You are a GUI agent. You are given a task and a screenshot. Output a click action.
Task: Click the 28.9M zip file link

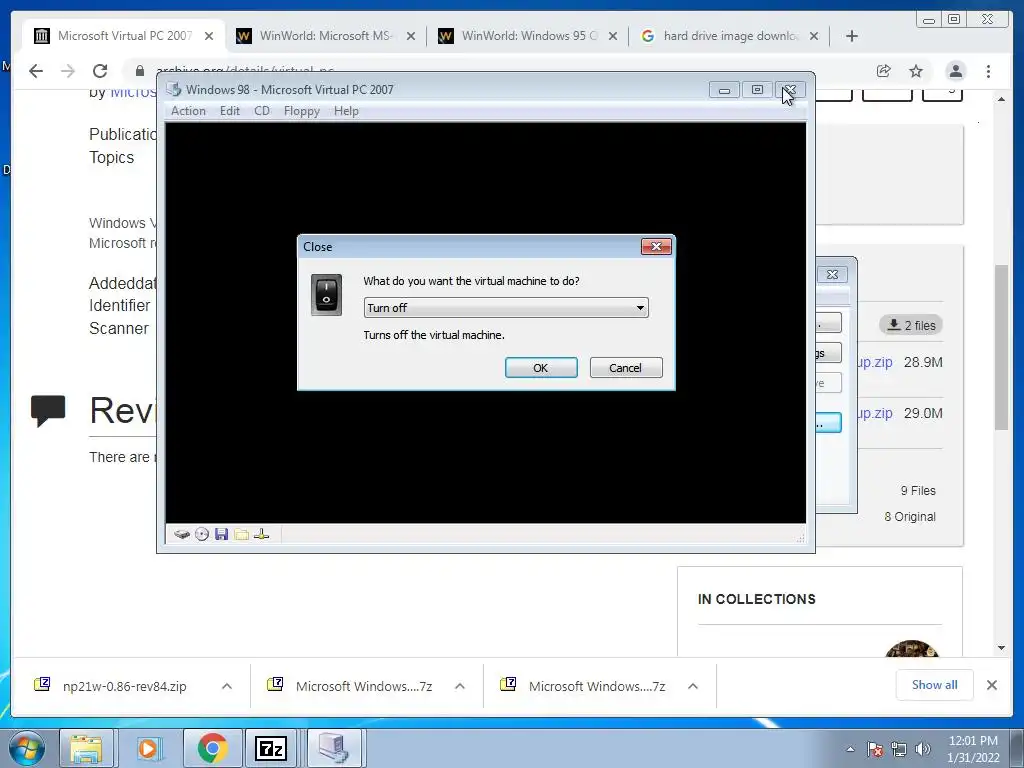pos(875,362)
